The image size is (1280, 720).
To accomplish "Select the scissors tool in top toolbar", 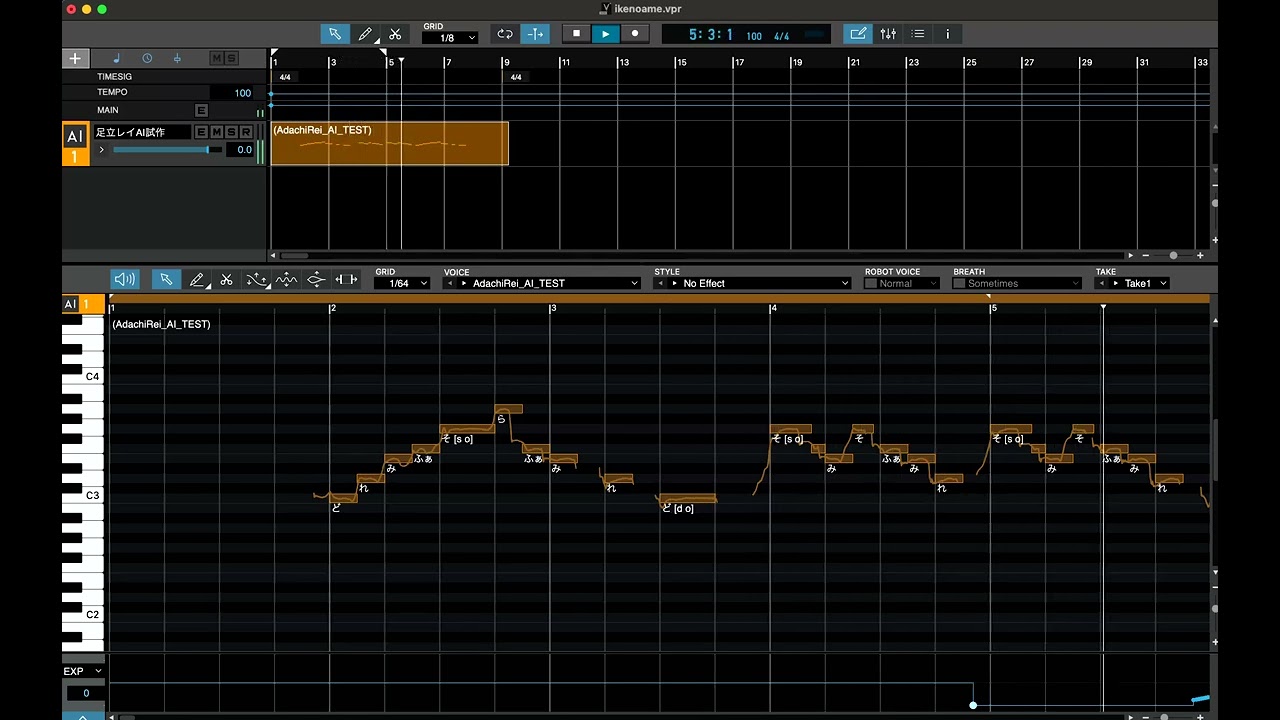I will [x=395, y=34].
